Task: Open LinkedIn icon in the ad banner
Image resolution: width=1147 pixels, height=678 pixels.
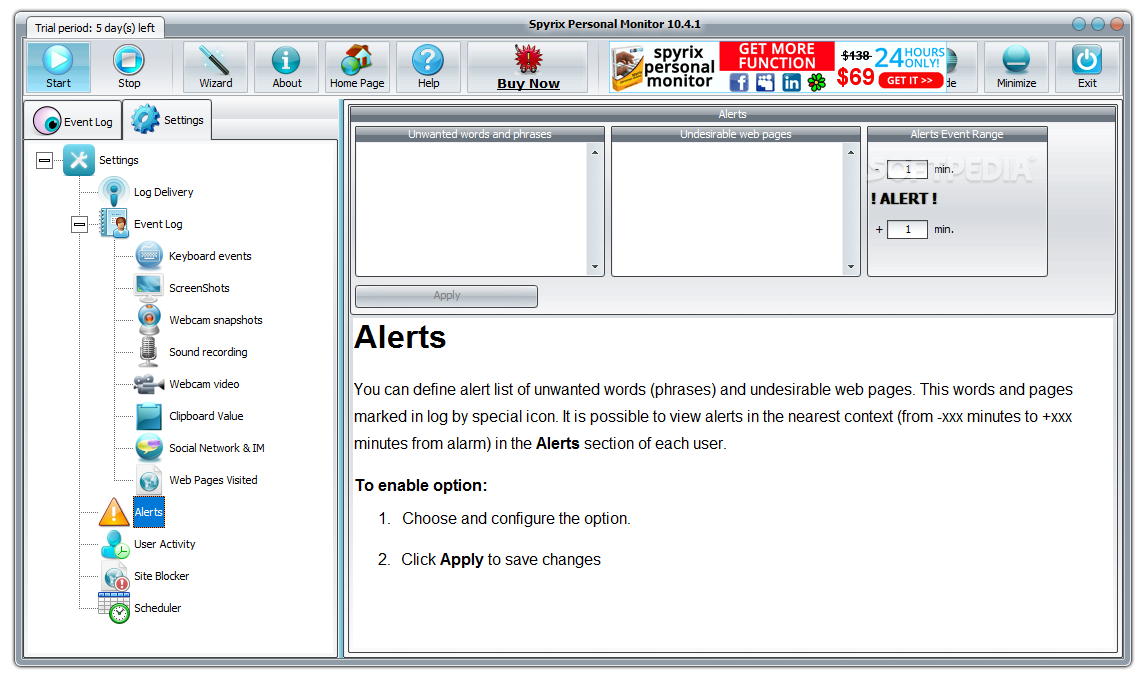Action: click(791, 82)
